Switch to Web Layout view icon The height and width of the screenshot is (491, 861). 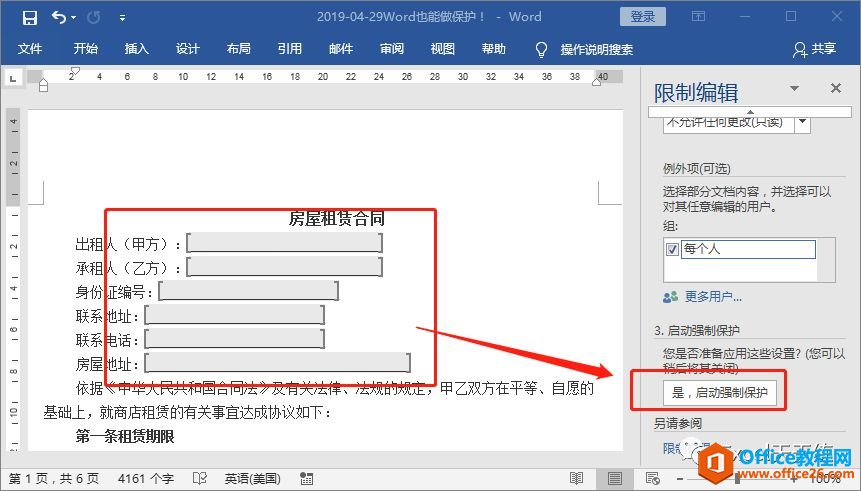point(653,478)
